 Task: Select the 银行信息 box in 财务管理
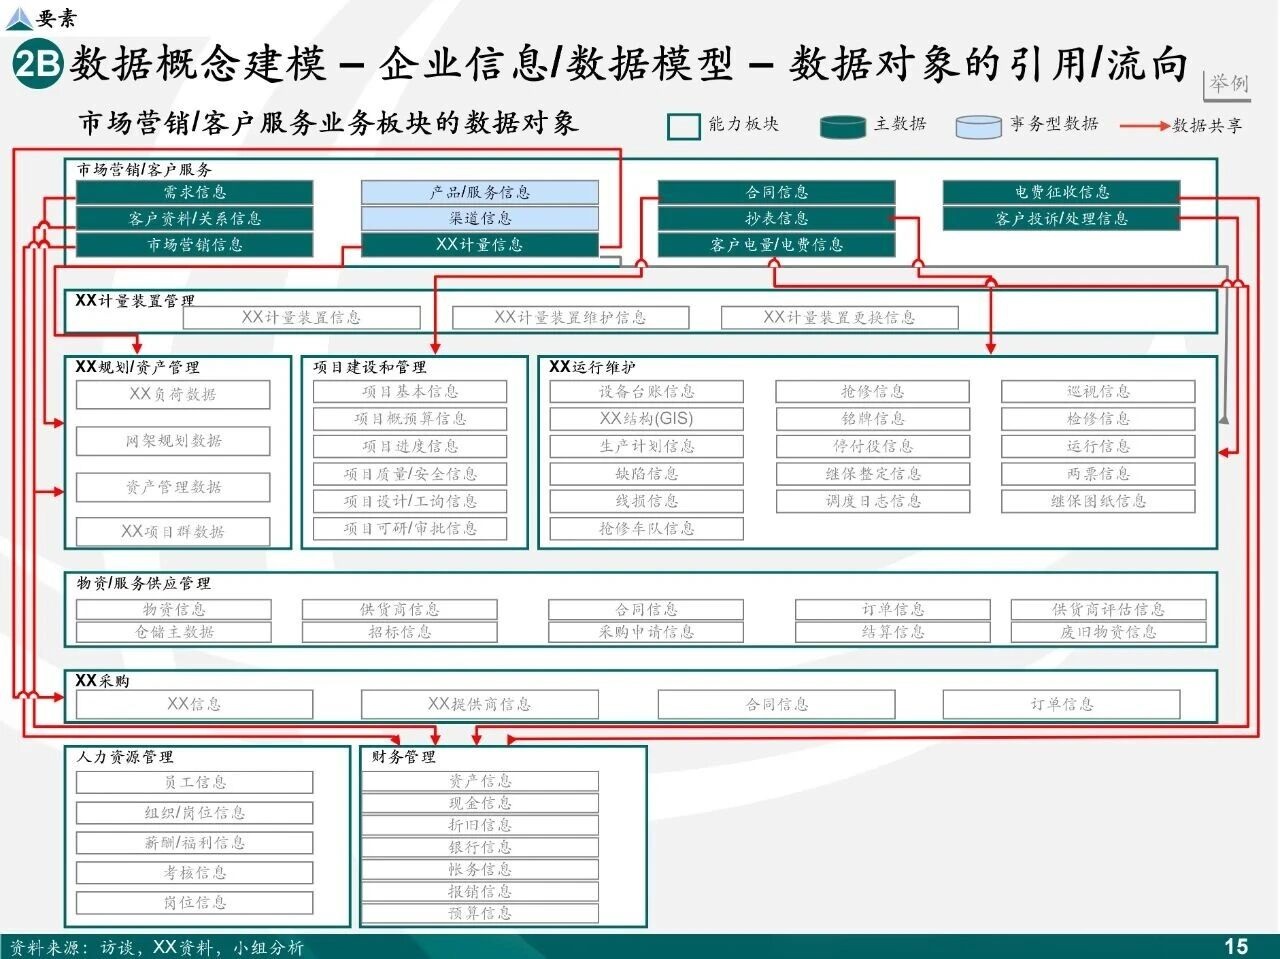(479, 847)
